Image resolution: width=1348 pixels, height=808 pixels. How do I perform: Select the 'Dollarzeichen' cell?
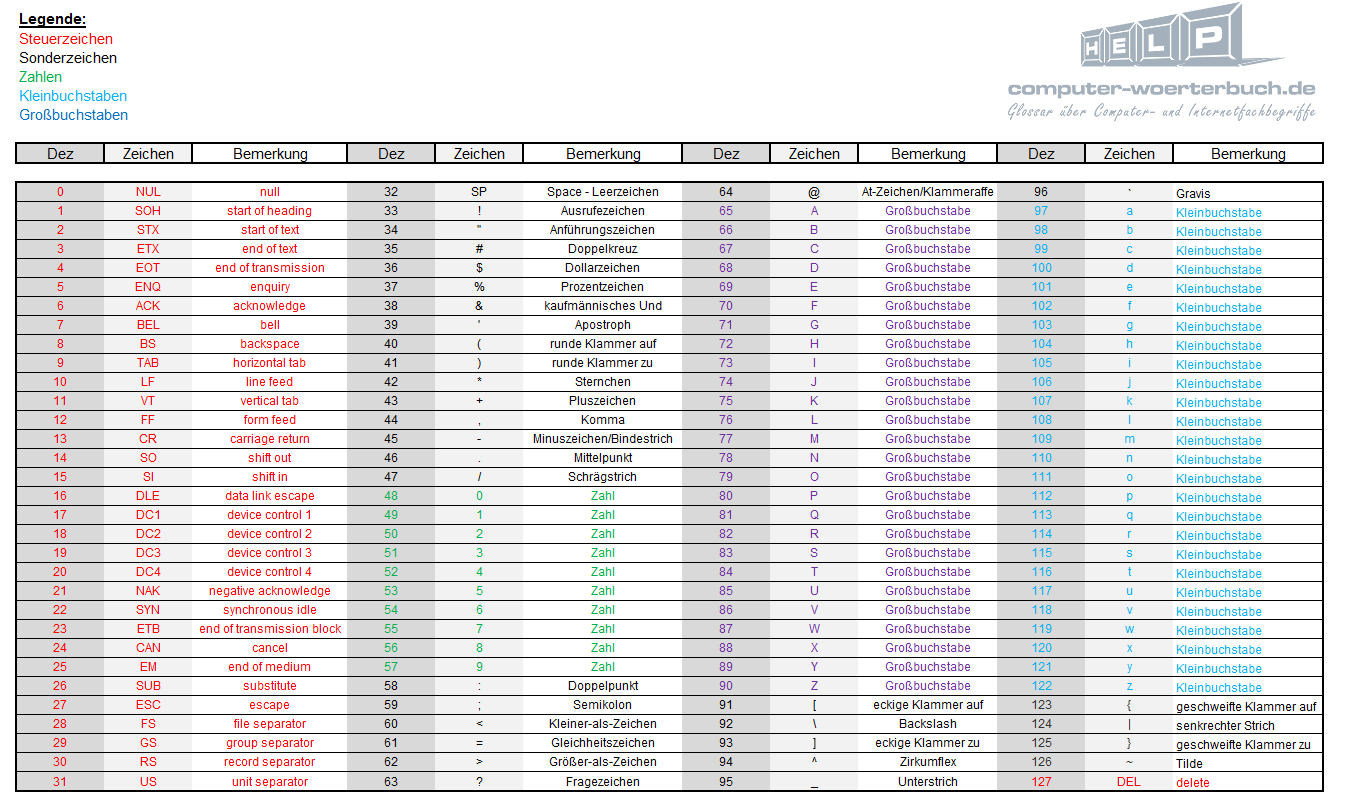[603, 268]
